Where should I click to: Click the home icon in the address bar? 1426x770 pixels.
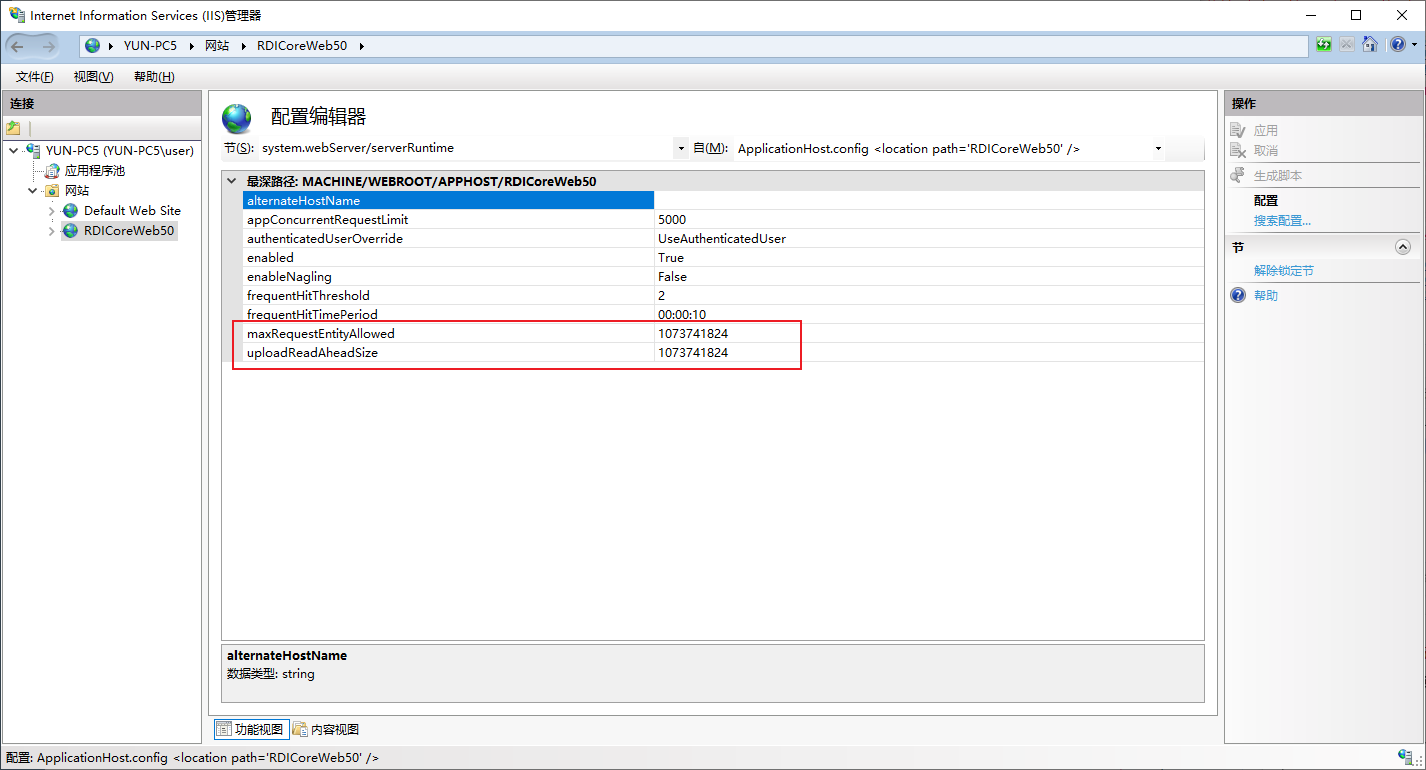[x=1370, y=45]
